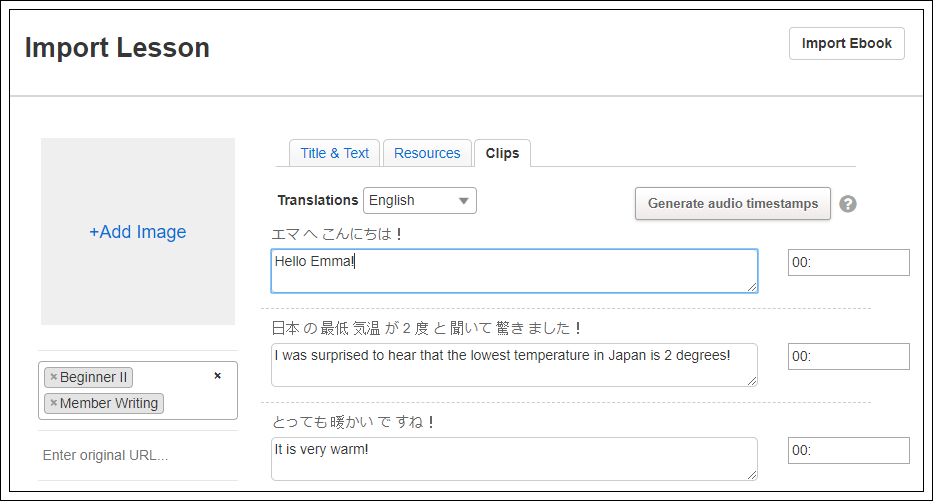Click the help question mark icon
Viewport: 933px width, 501px height.
coord(848,204)
